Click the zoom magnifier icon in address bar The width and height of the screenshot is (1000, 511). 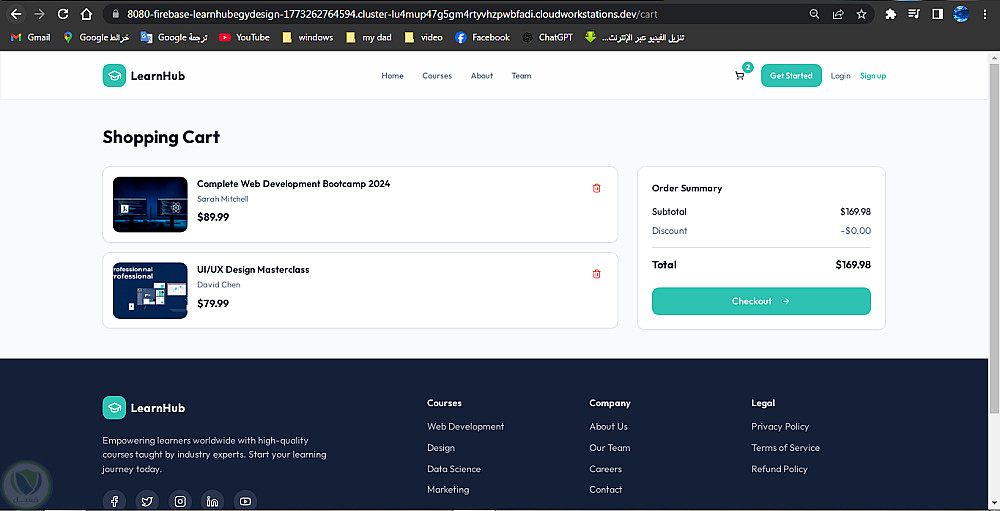point(814,14)
